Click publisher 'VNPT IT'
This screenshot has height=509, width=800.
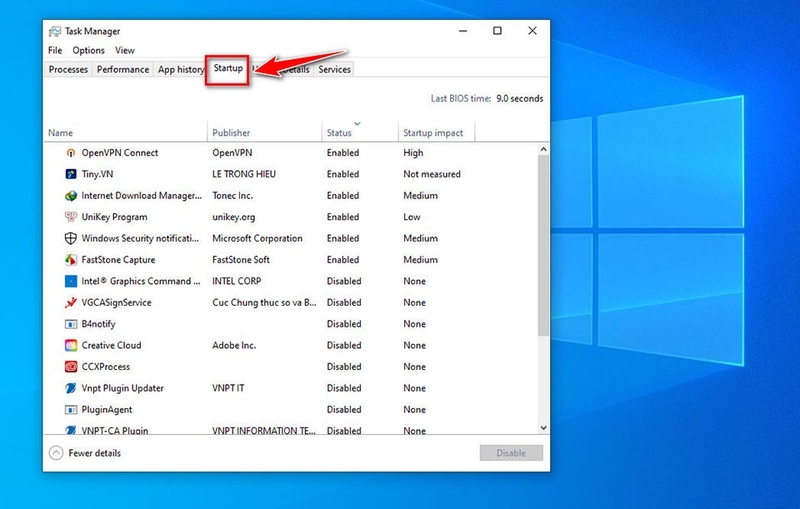(228, 389)
